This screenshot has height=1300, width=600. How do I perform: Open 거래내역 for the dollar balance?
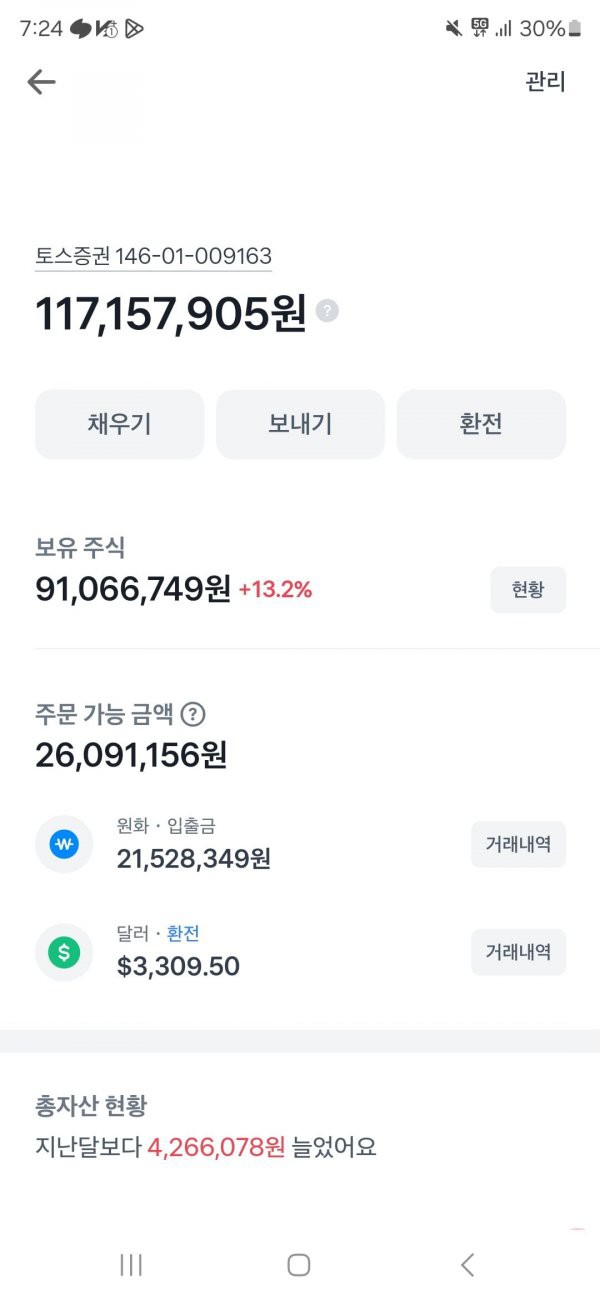(518, 952)
